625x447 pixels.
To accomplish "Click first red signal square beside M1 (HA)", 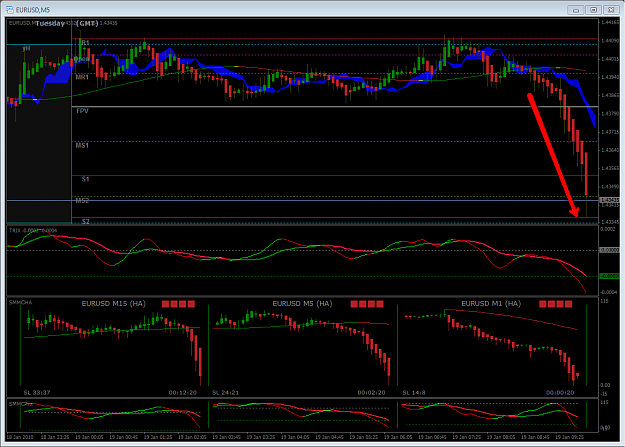I will (542, 304).
